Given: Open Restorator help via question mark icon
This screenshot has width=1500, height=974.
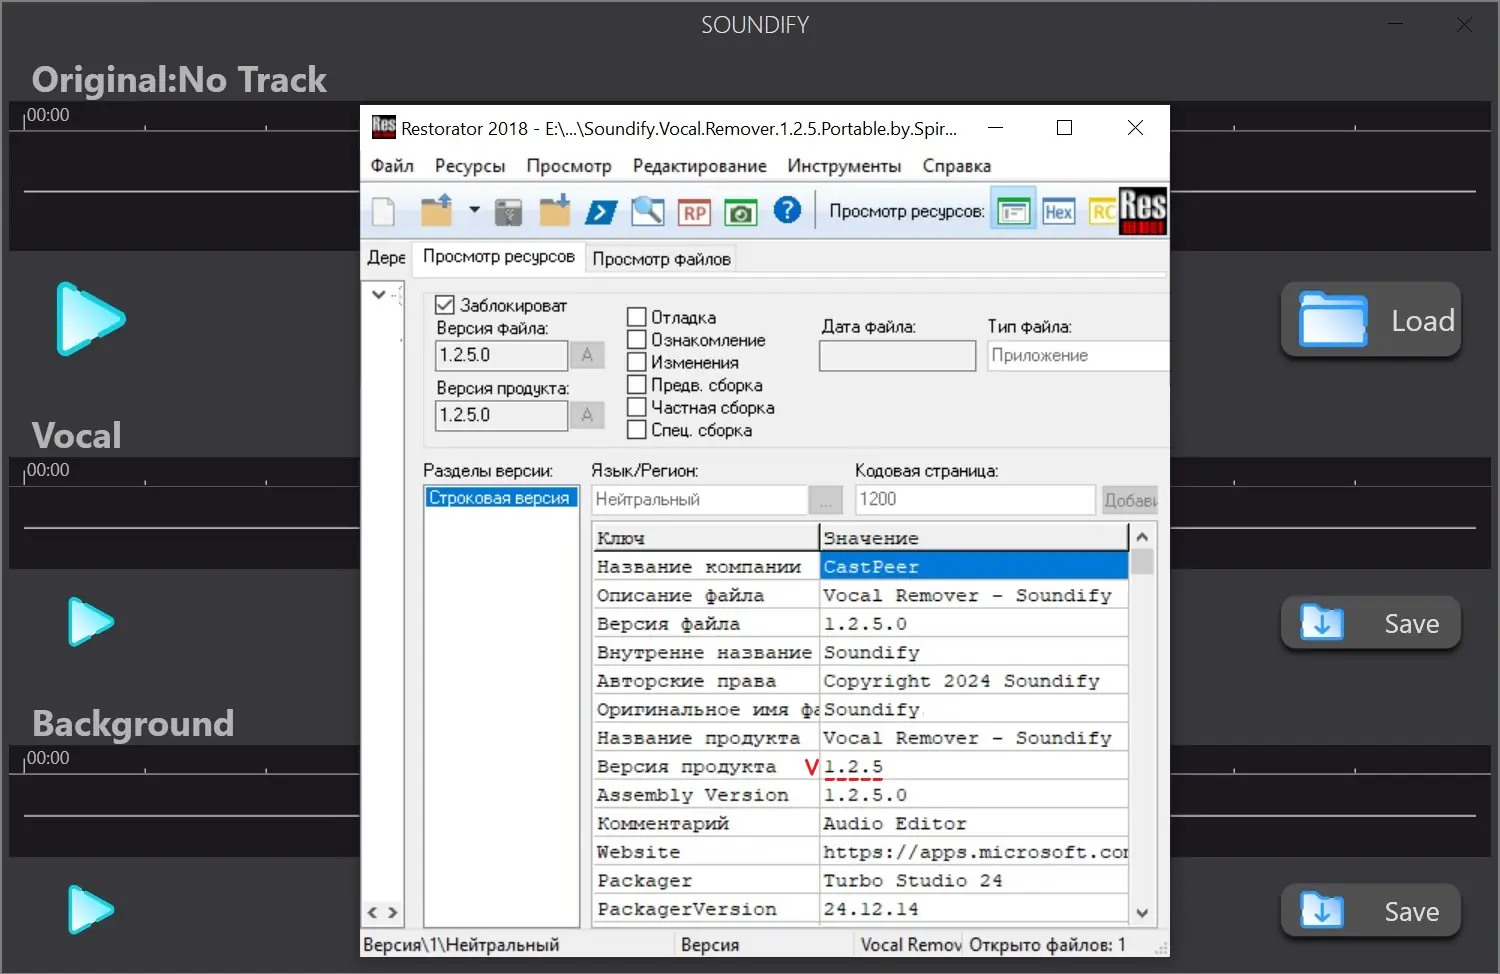Looking at the screenshot, I should [788, 211].
